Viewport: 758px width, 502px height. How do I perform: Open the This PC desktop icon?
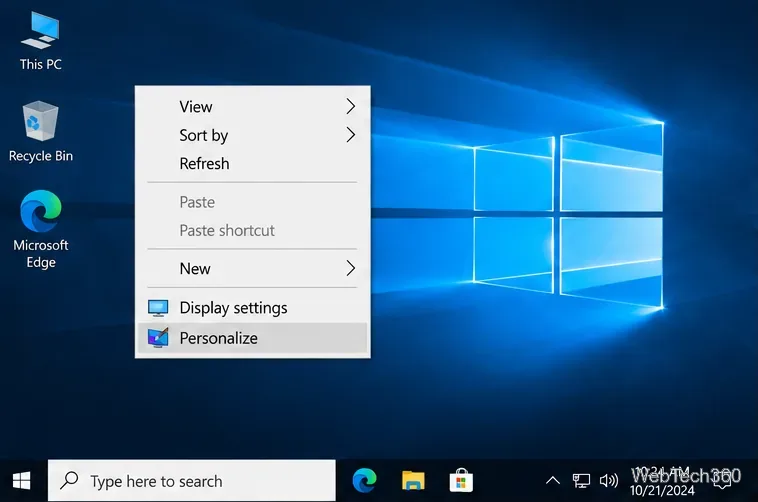[41, 42]
